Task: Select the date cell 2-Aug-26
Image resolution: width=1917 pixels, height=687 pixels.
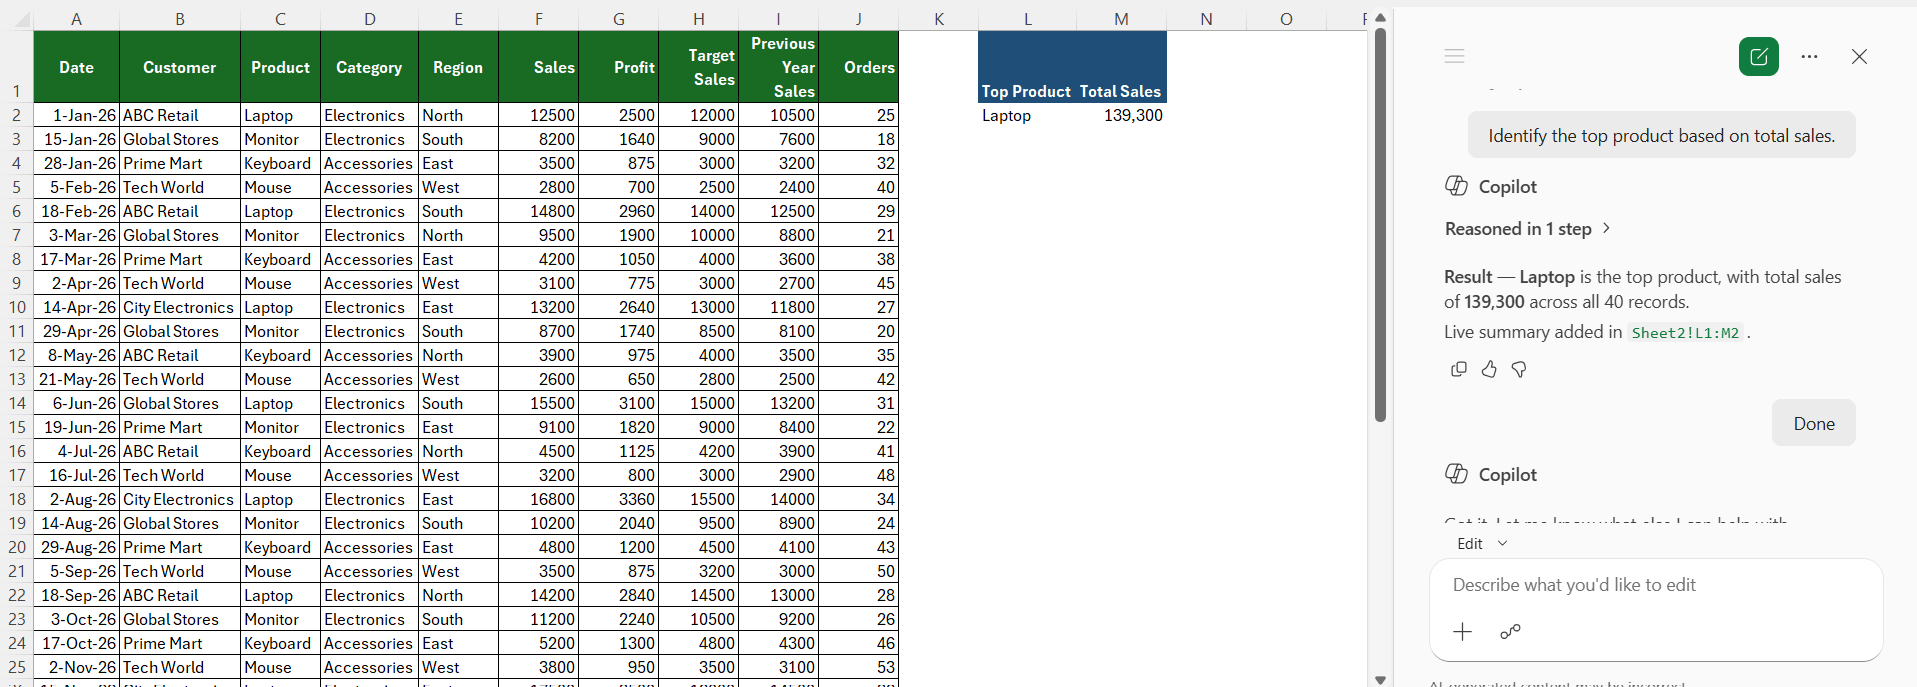Action: pyautogui.click(x=76, y=499)
